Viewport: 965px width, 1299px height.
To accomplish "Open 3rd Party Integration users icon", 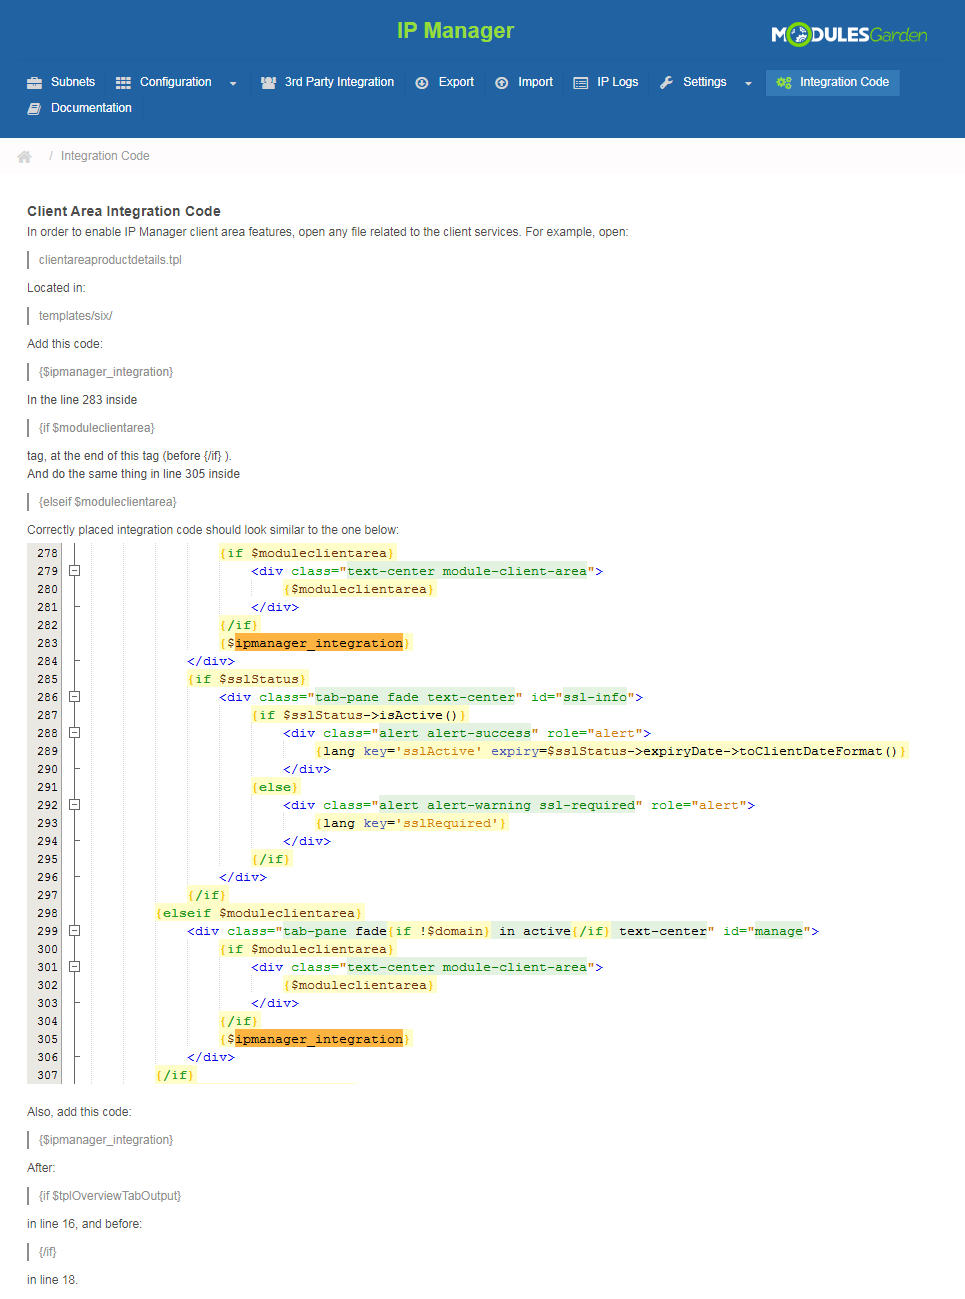I will [268, 83].
